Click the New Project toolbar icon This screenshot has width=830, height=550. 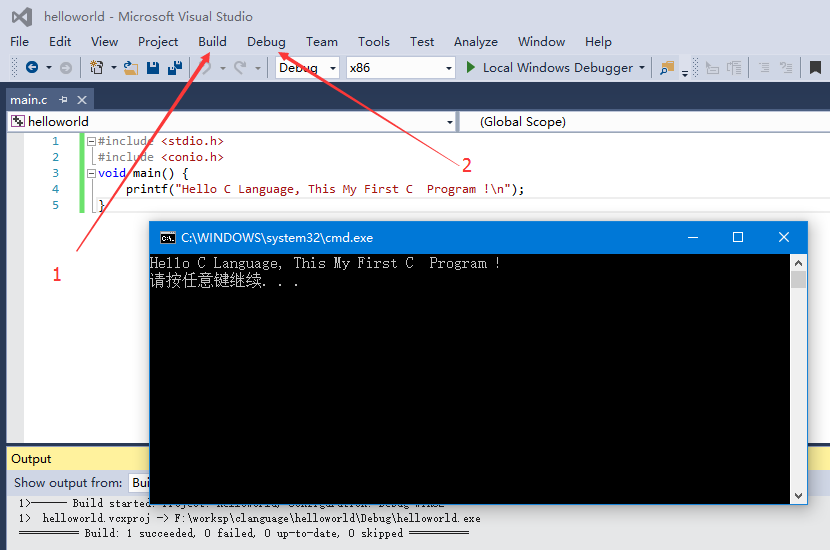96,68
